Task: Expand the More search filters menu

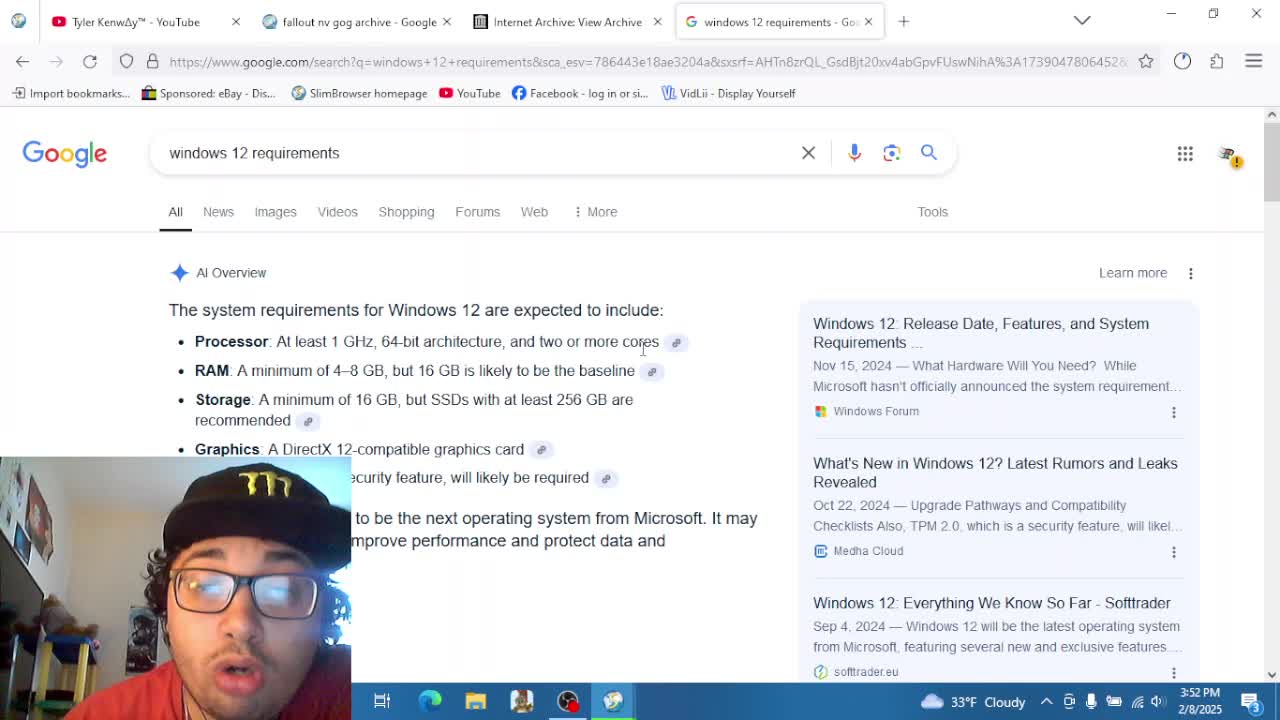Action: 596,212
